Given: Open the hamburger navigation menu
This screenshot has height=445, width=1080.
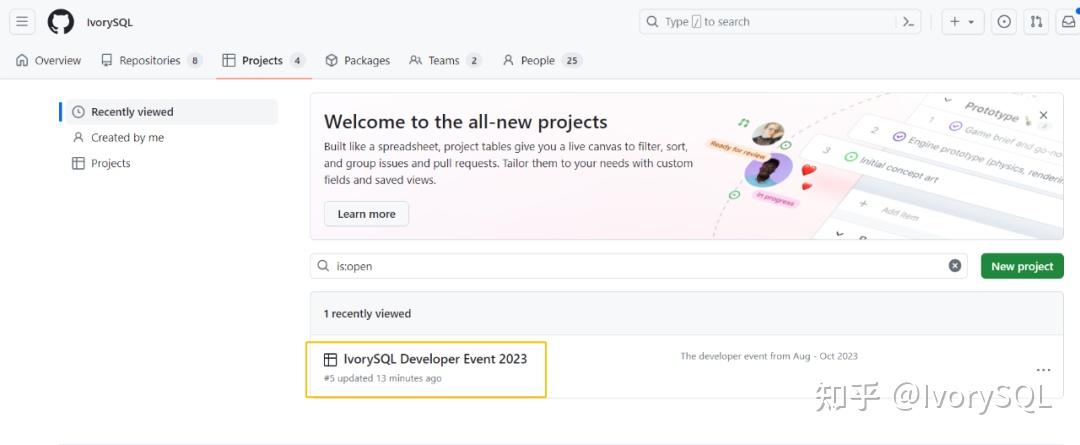Looking at the screenshot, I should tap(22, 22).
